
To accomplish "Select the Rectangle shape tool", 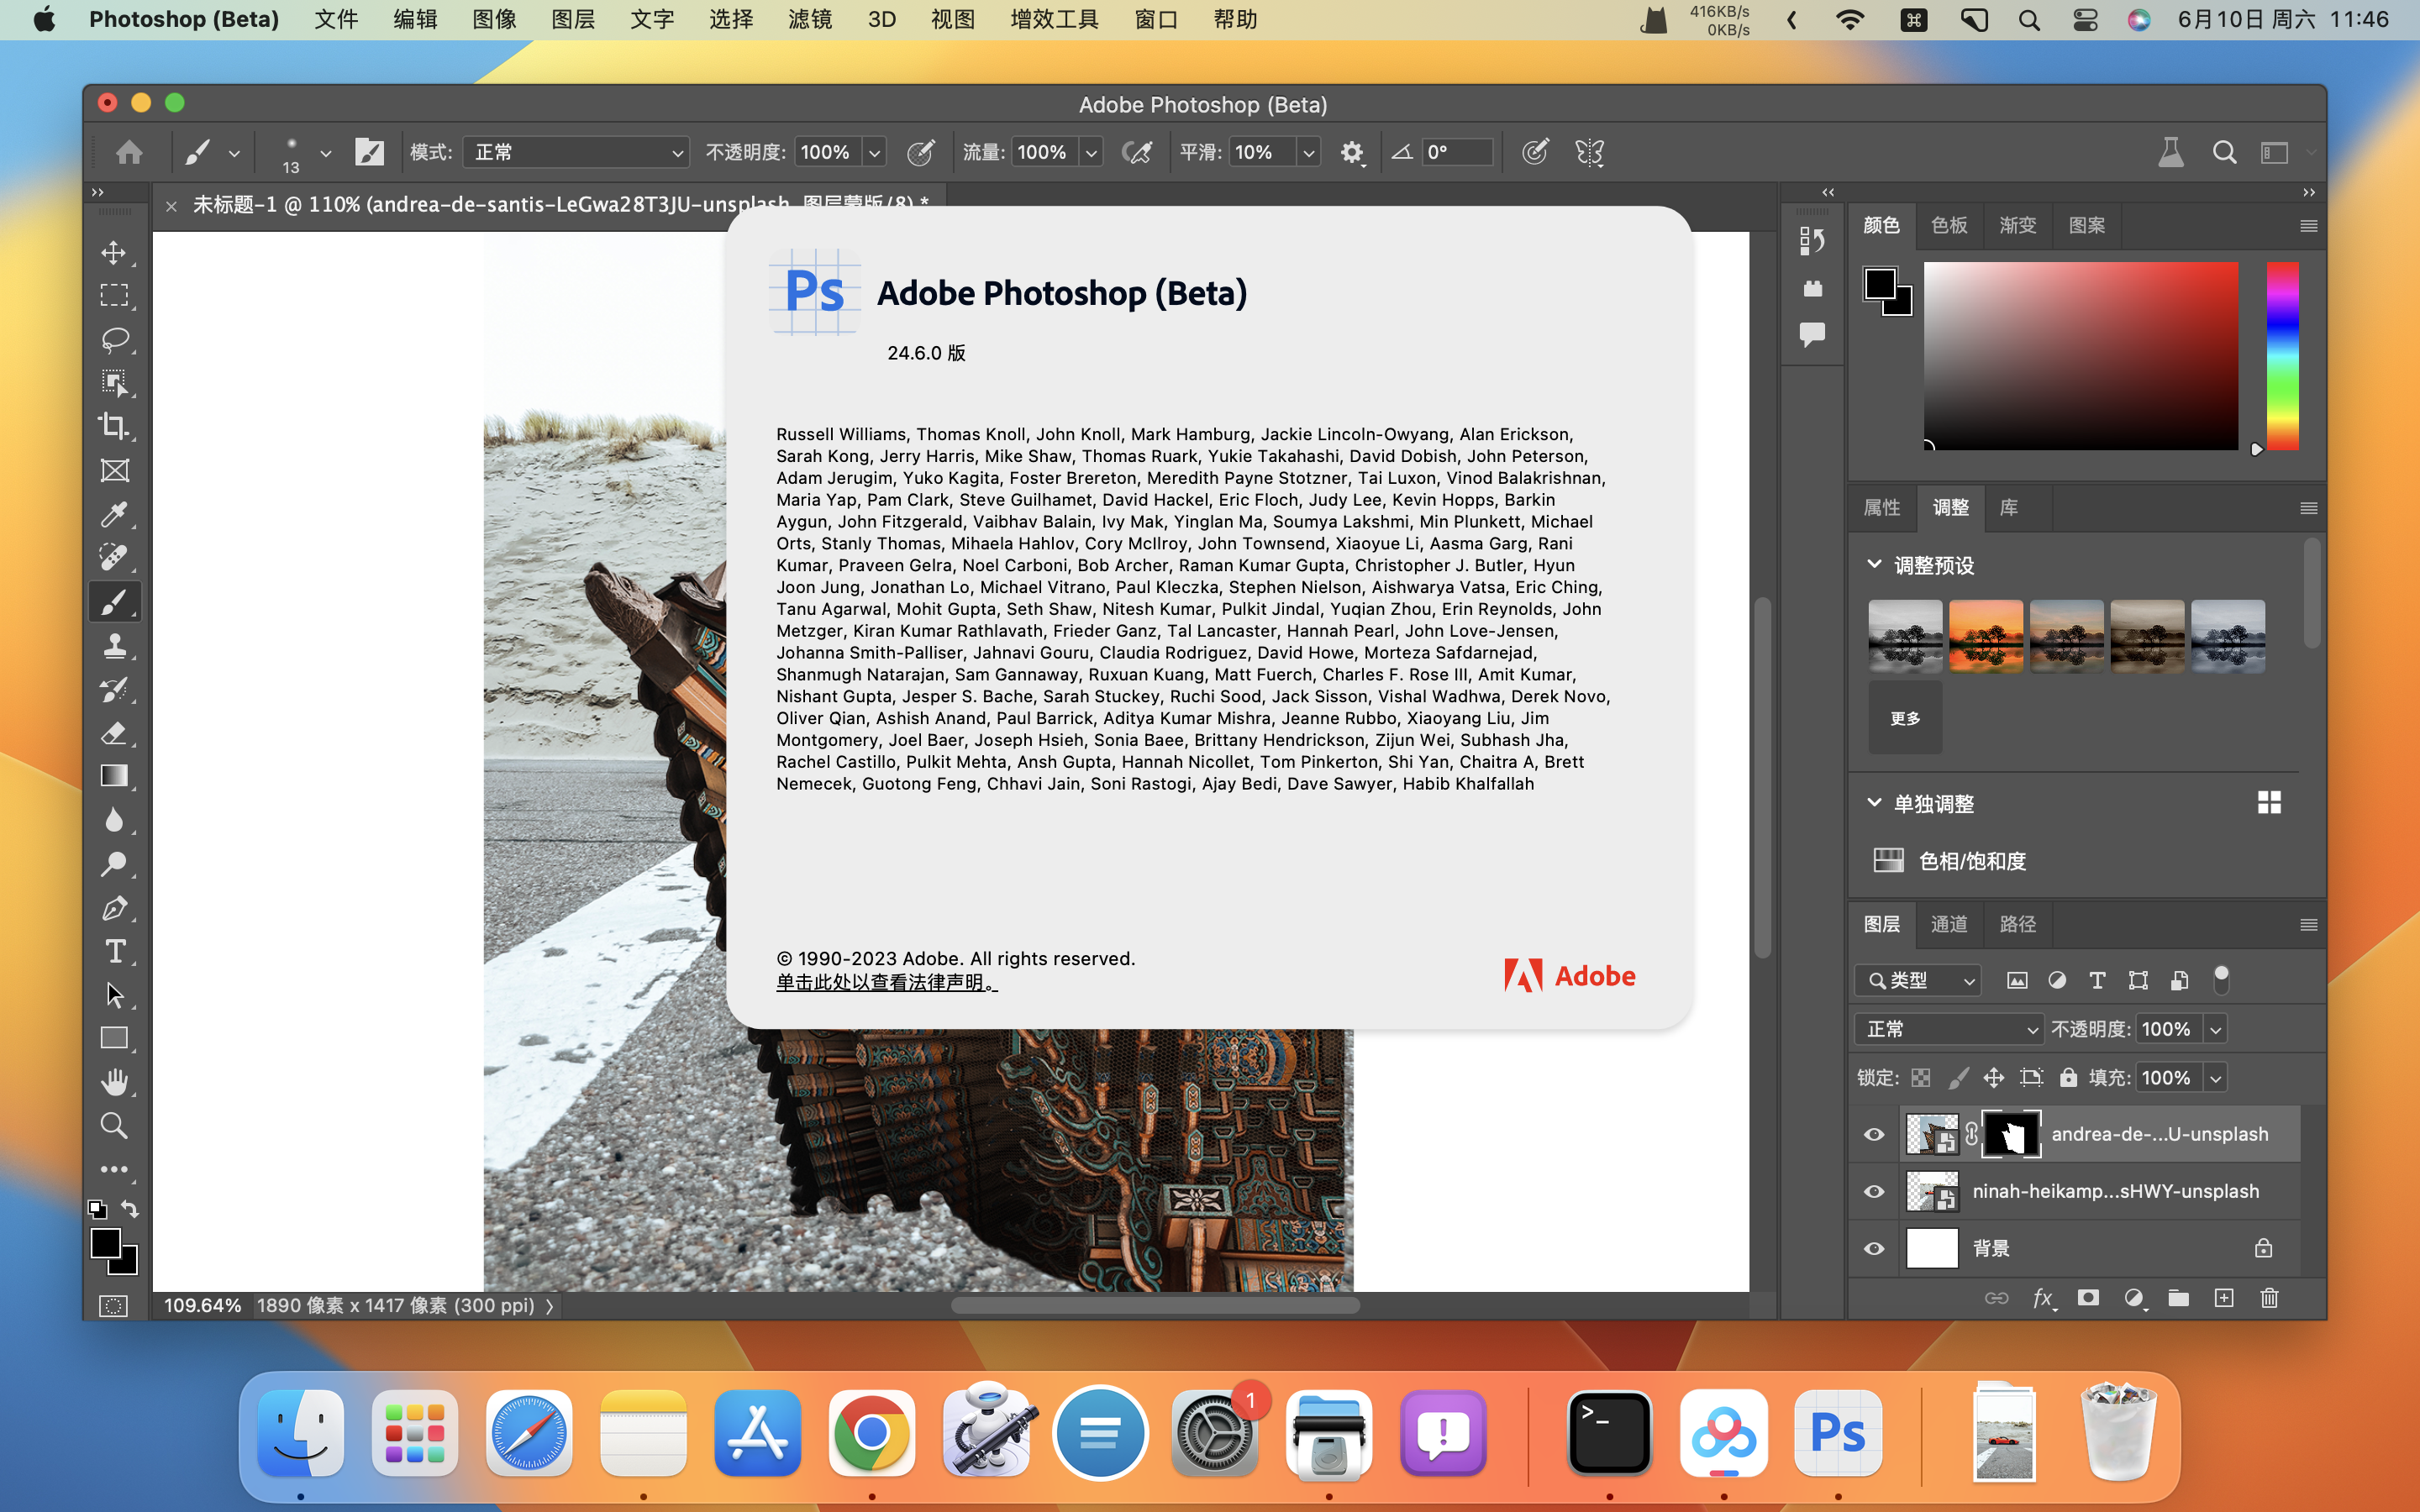I will click(x=114, y=1039).
